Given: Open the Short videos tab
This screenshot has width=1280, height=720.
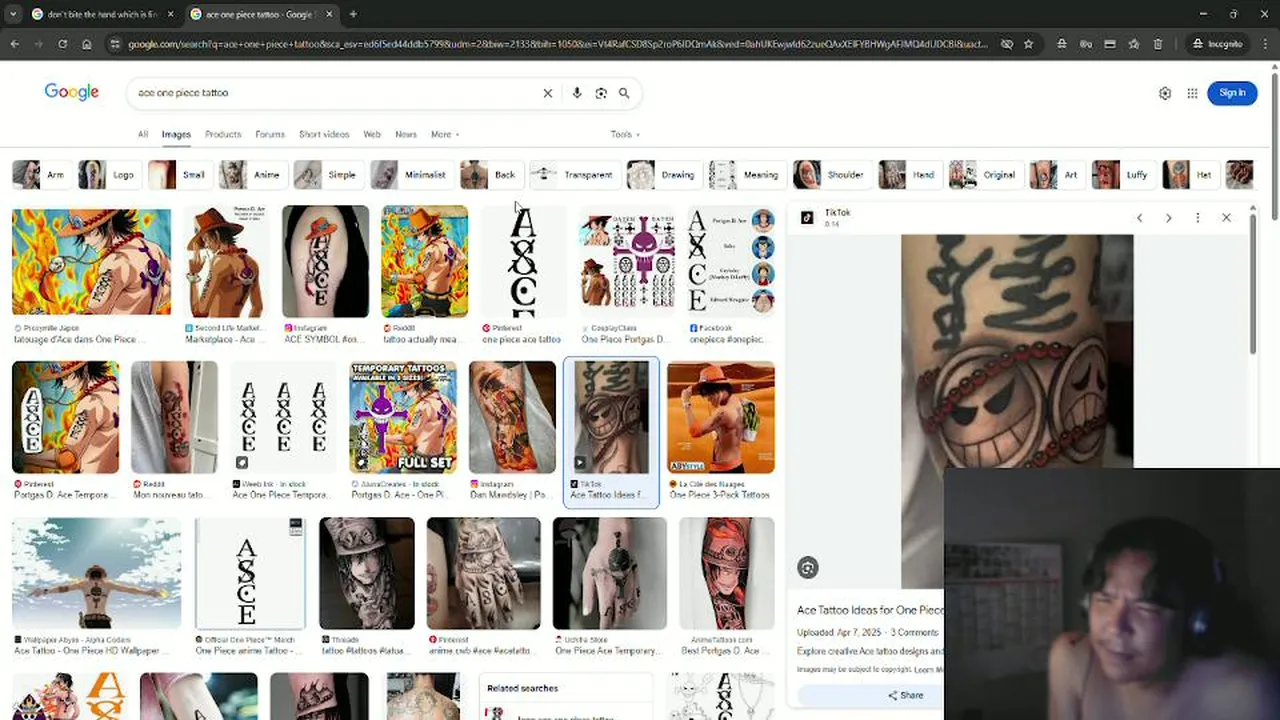Looking at the screenshot, I should [x=324, y=134].
